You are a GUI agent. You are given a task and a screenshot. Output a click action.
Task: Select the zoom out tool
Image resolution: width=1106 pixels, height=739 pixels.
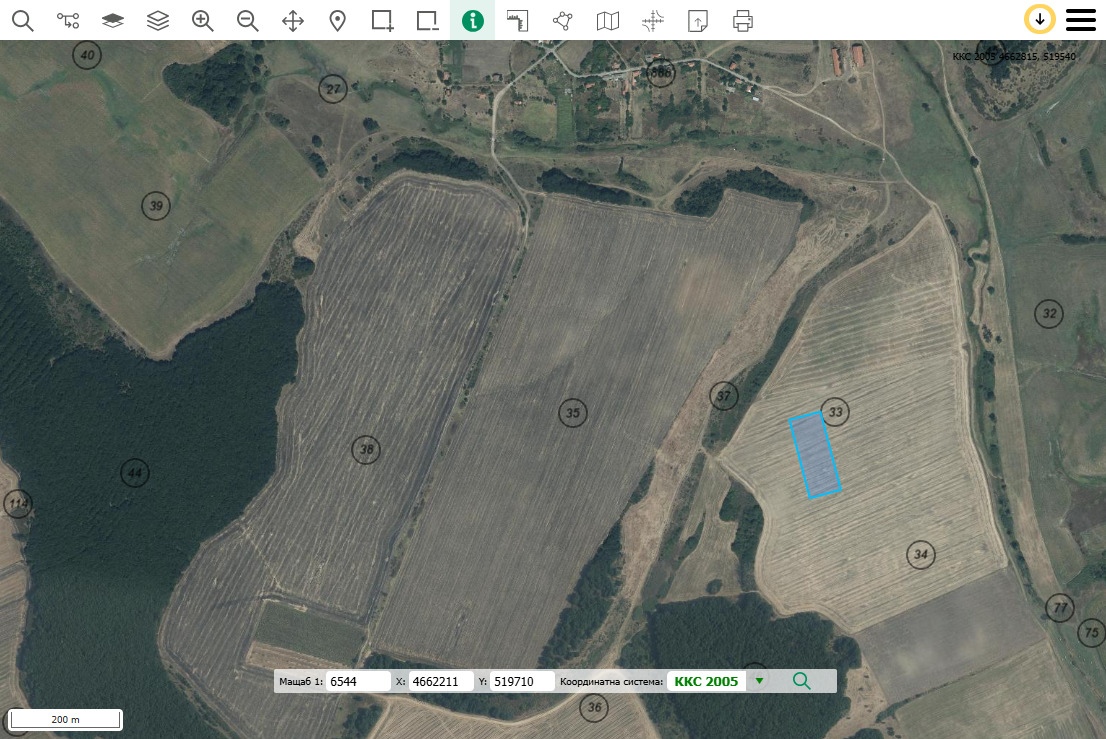pyautogui.click(x=248, y=20)
